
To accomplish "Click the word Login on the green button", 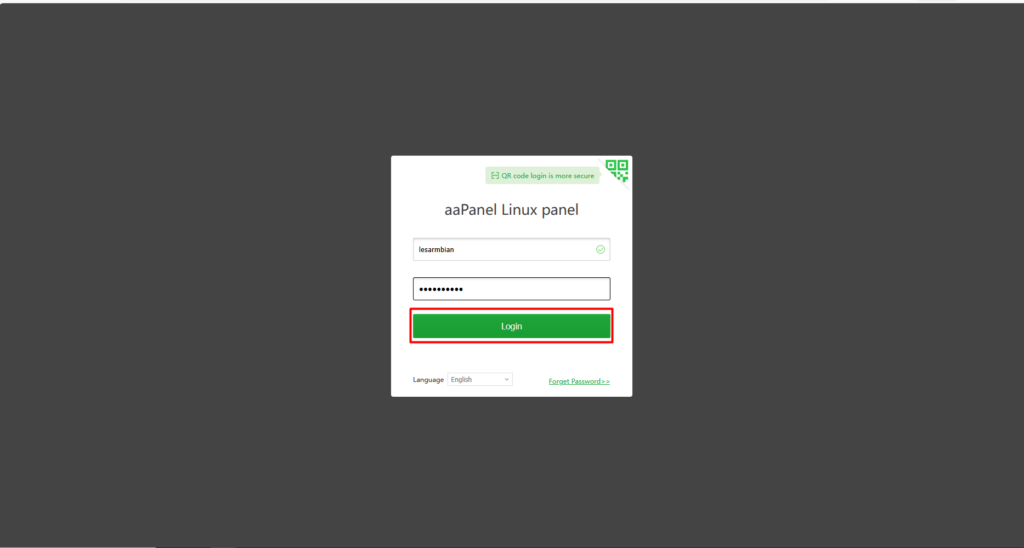I will [x=511, y=326].
